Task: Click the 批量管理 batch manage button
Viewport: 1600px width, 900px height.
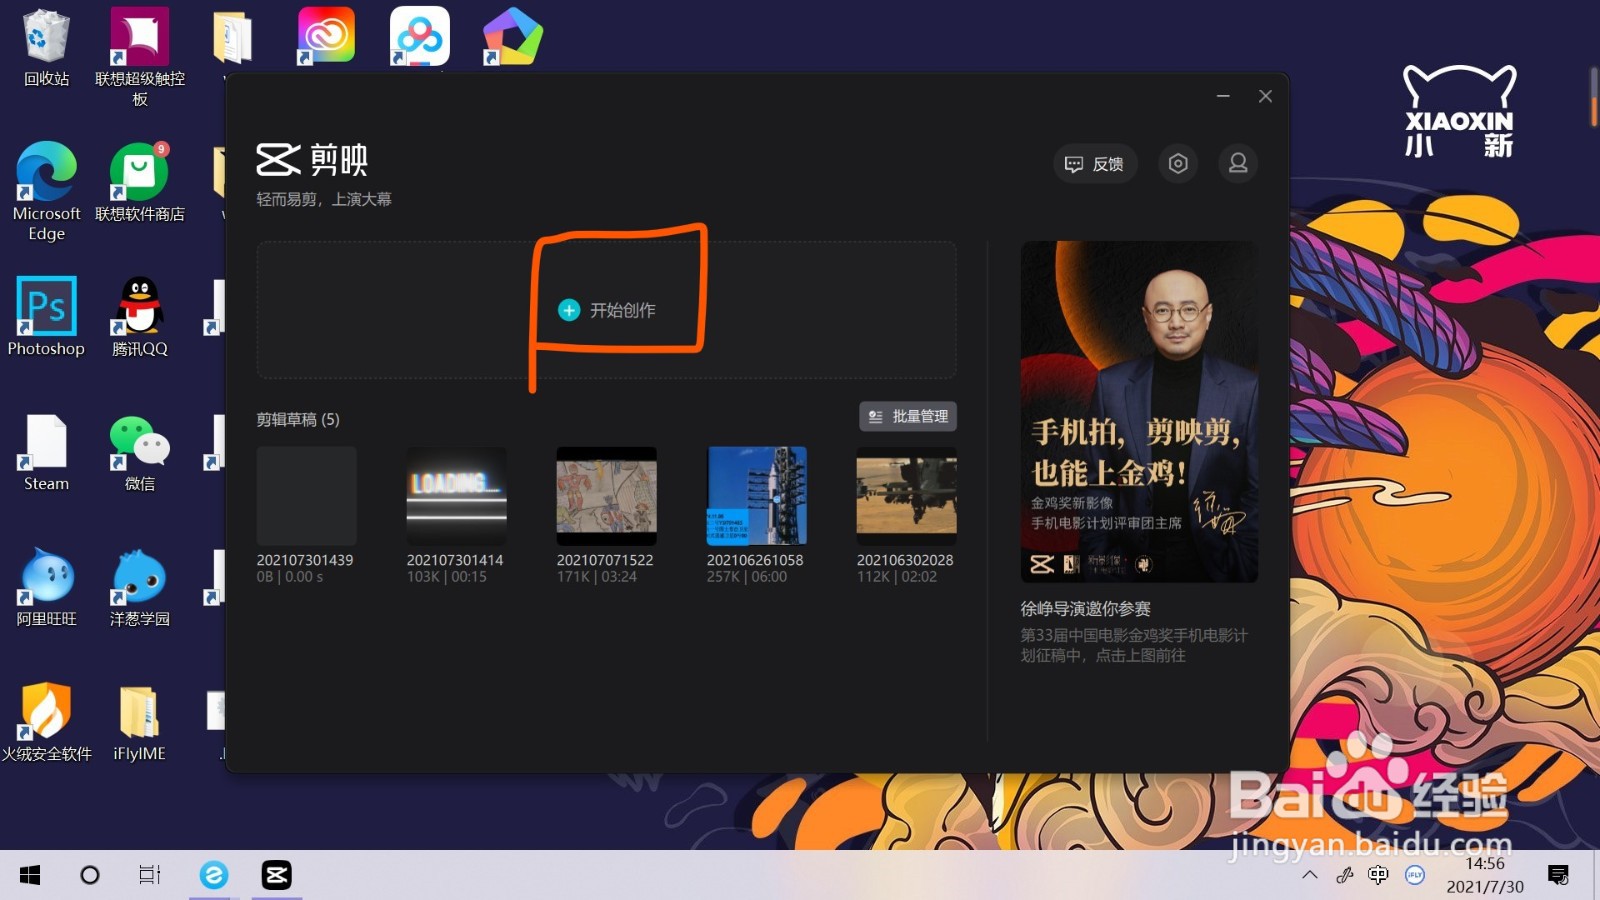Action: click(908, 416)
